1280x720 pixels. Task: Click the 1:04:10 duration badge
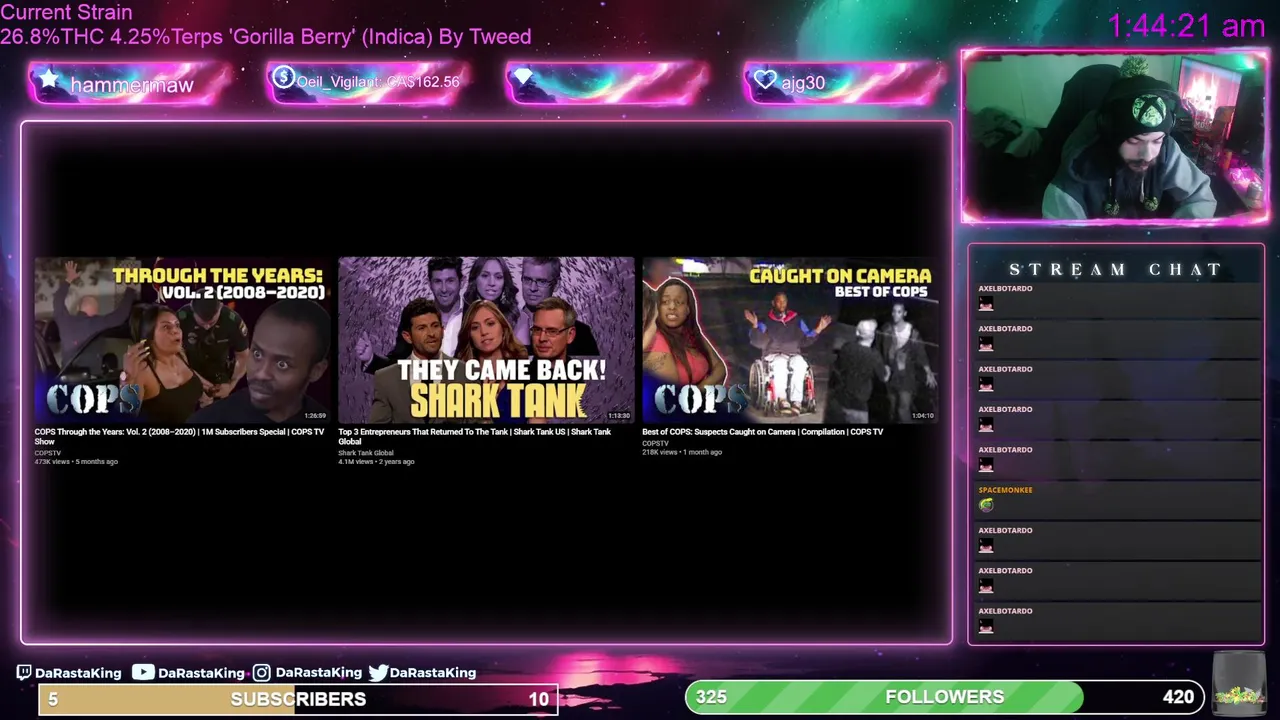click(922, 415)
